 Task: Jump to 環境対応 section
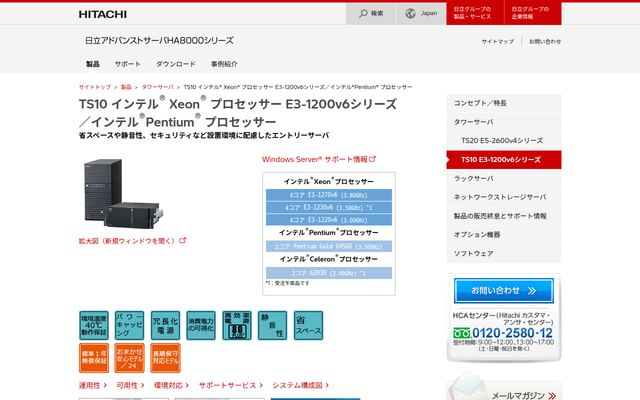click(x=171, y=385)
